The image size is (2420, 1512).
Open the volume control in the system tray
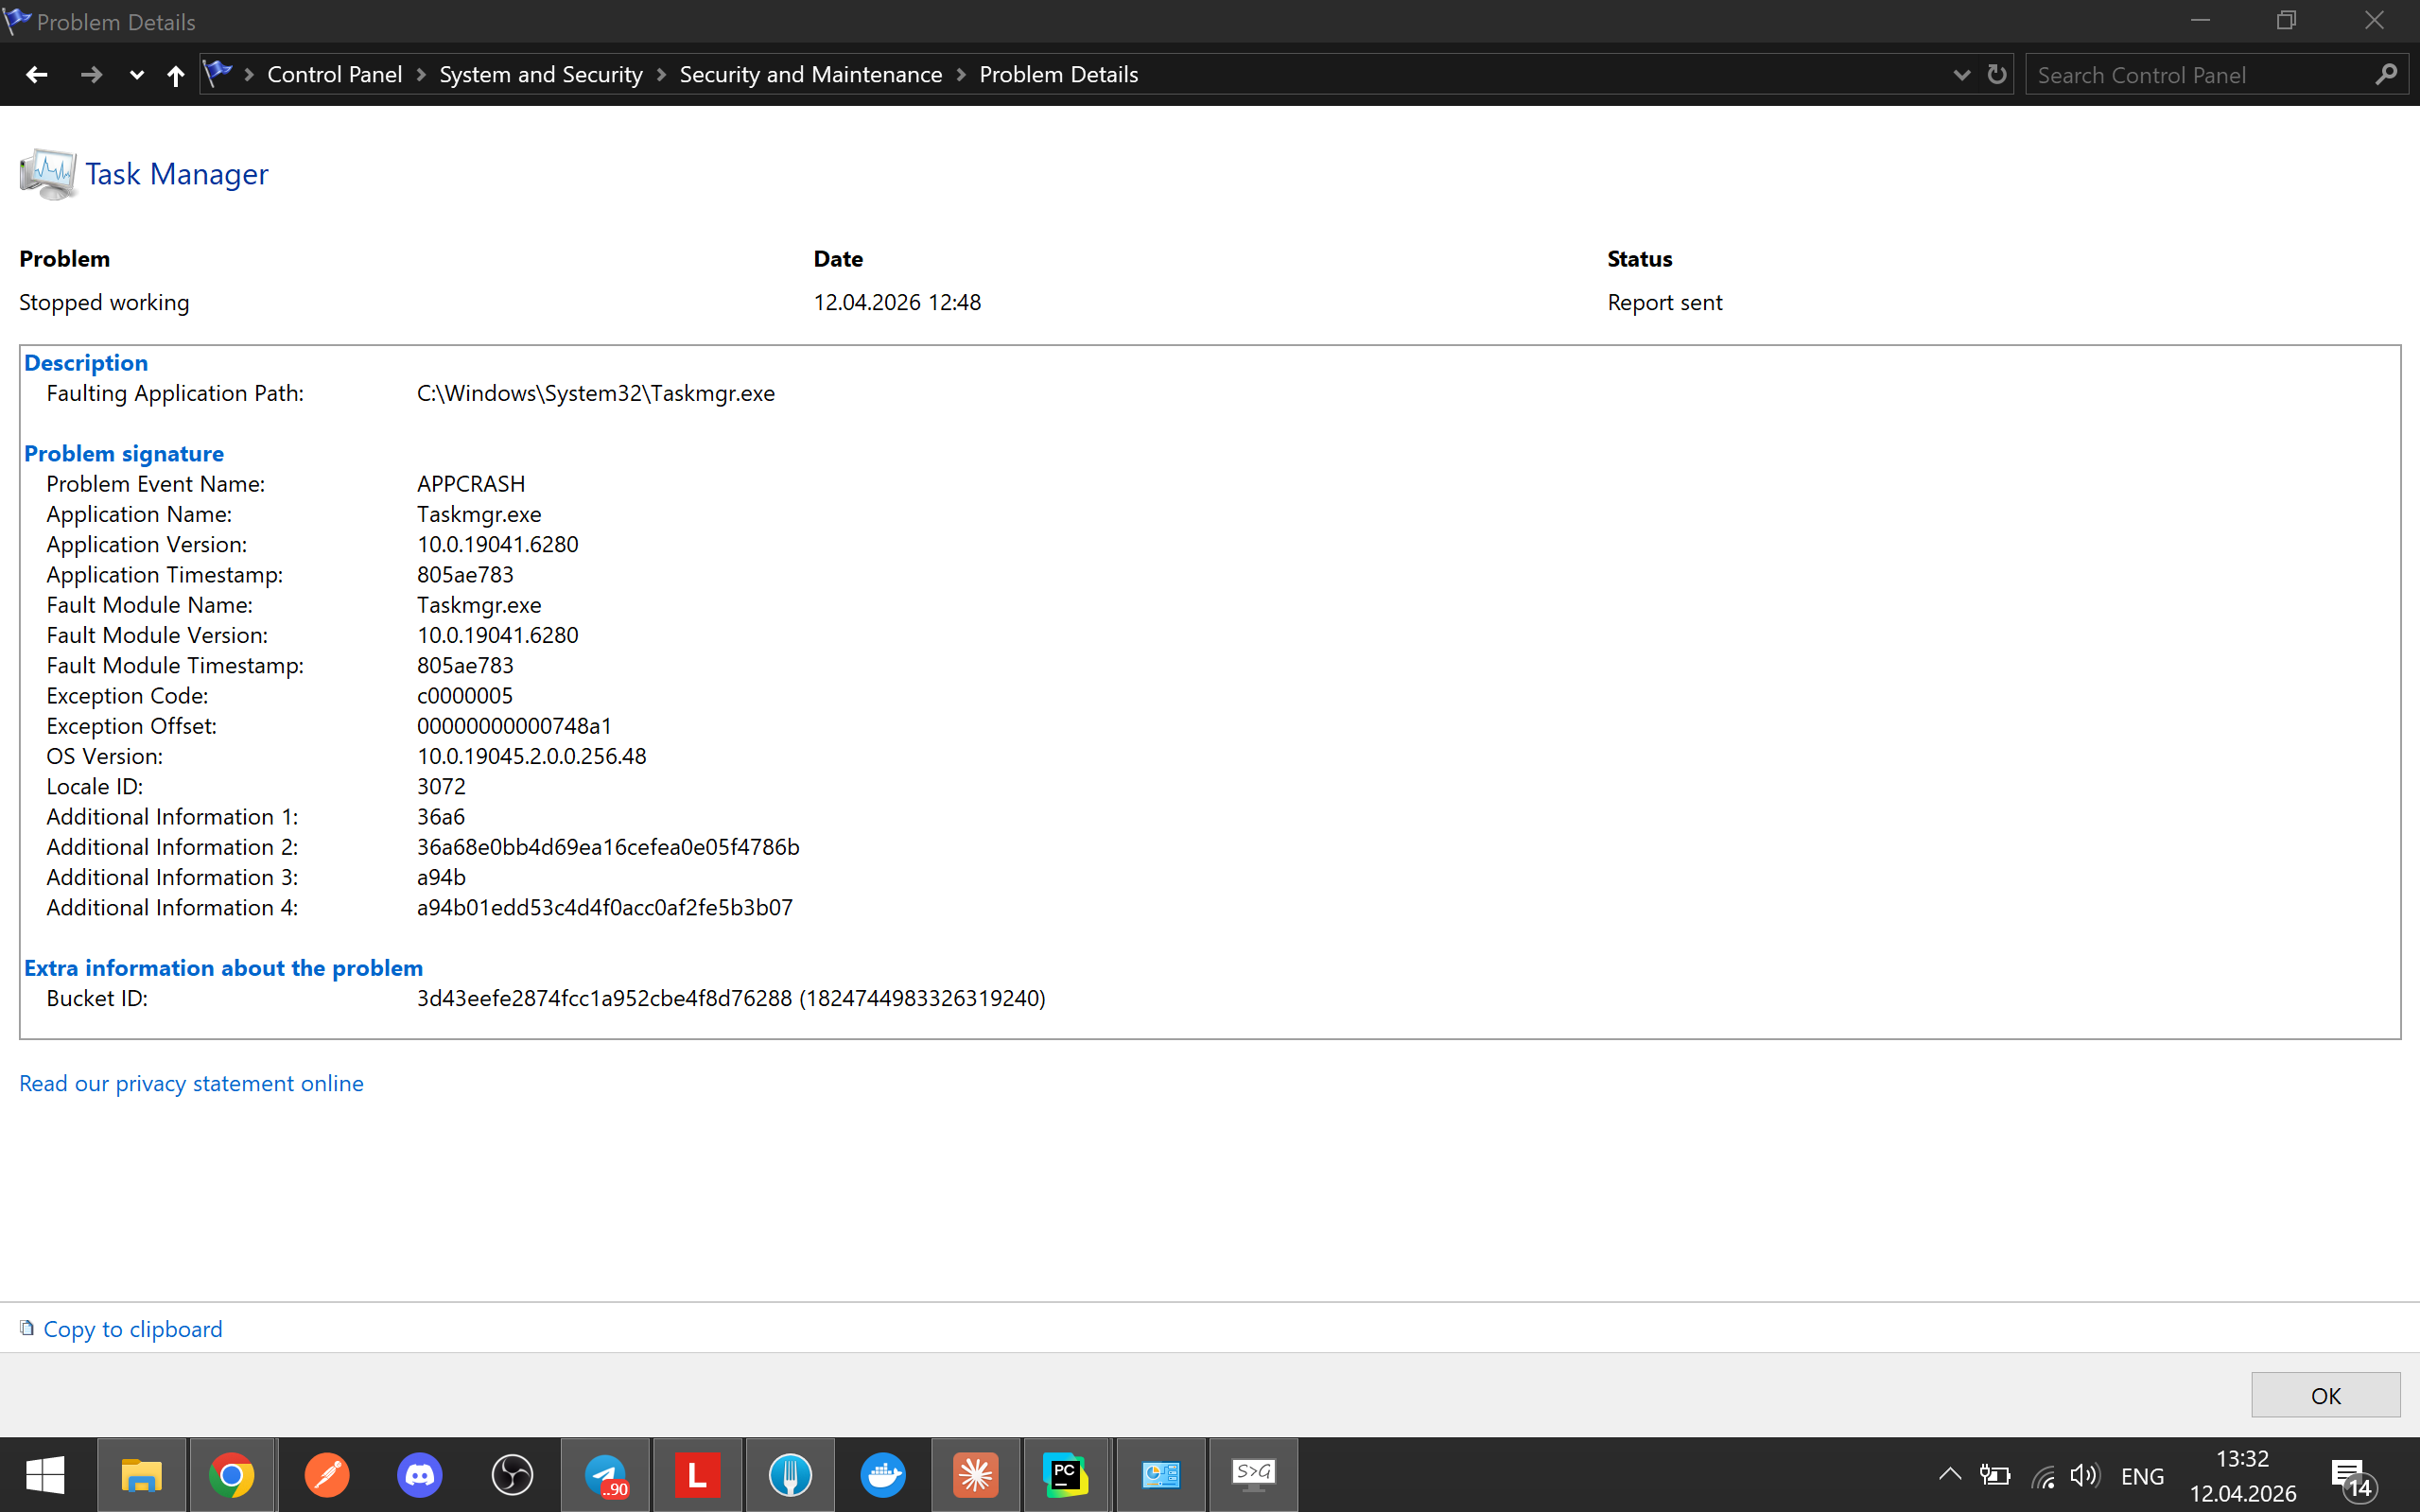point(2086,1474)
